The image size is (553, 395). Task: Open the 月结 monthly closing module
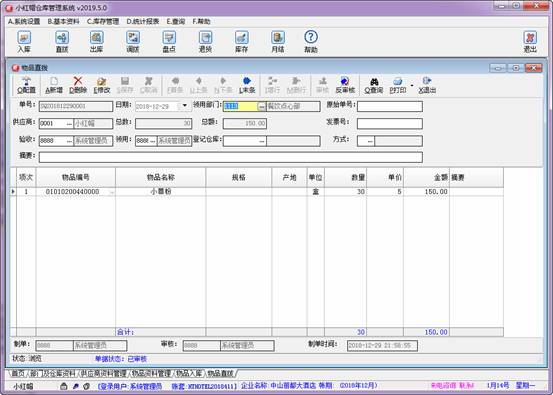[278, 42]
